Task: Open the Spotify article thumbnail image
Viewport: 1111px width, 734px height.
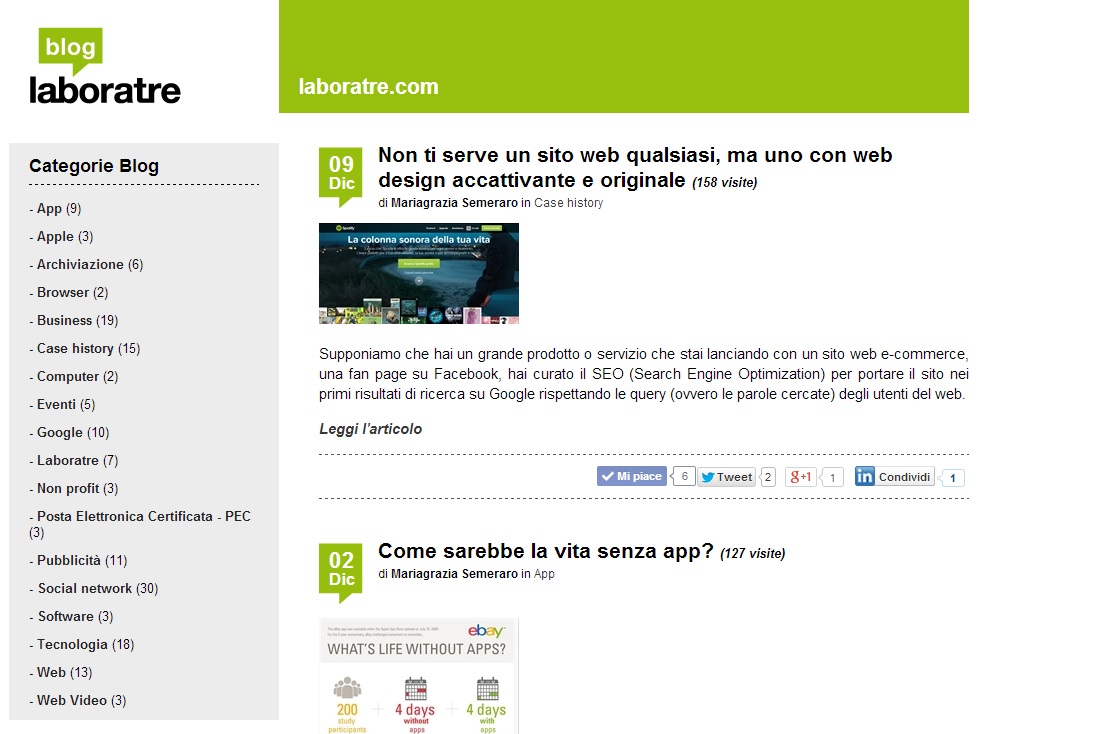Action: click(x=418, y=273)
